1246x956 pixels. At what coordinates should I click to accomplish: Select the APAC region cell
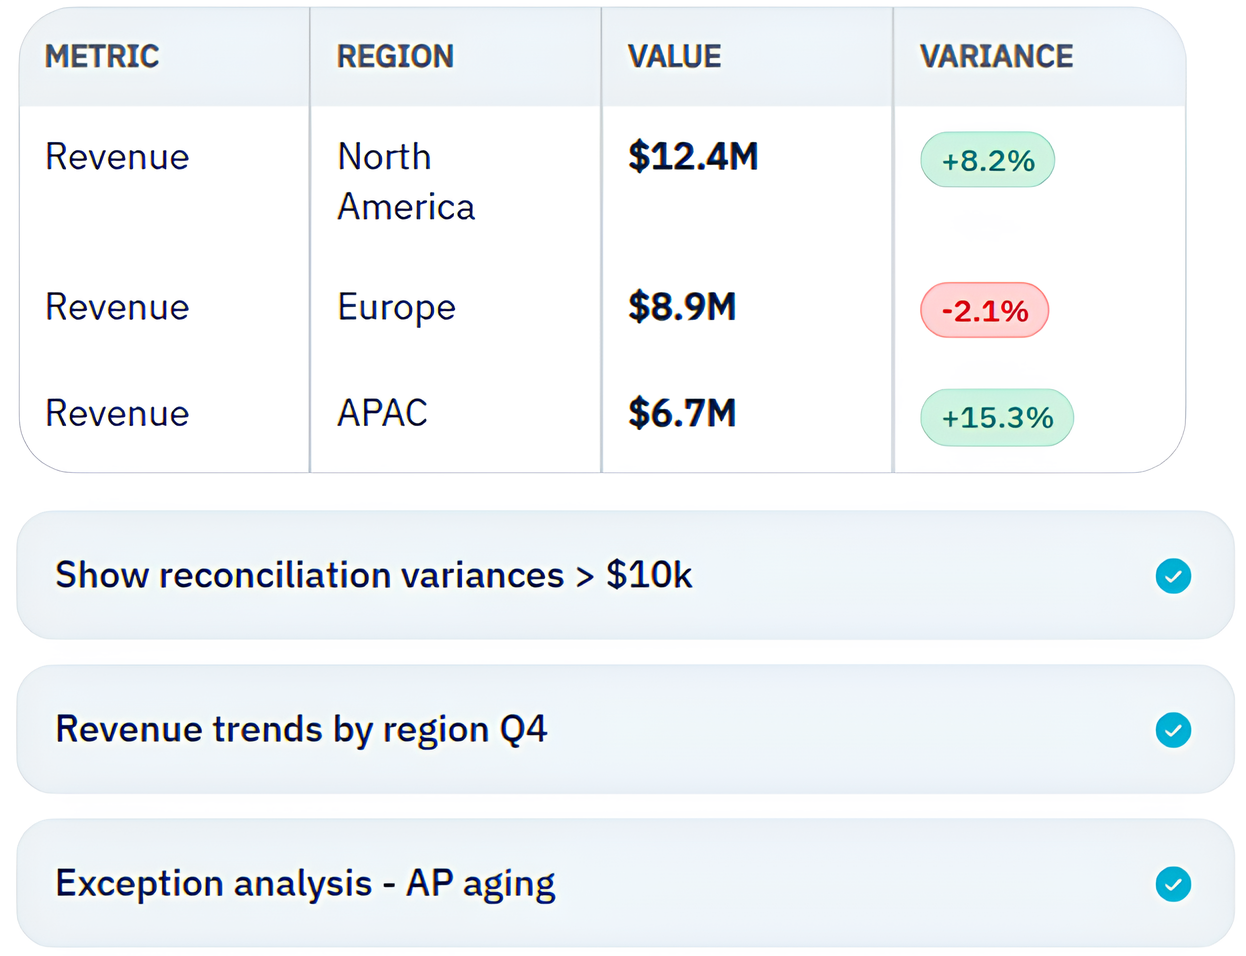(382, 413)
